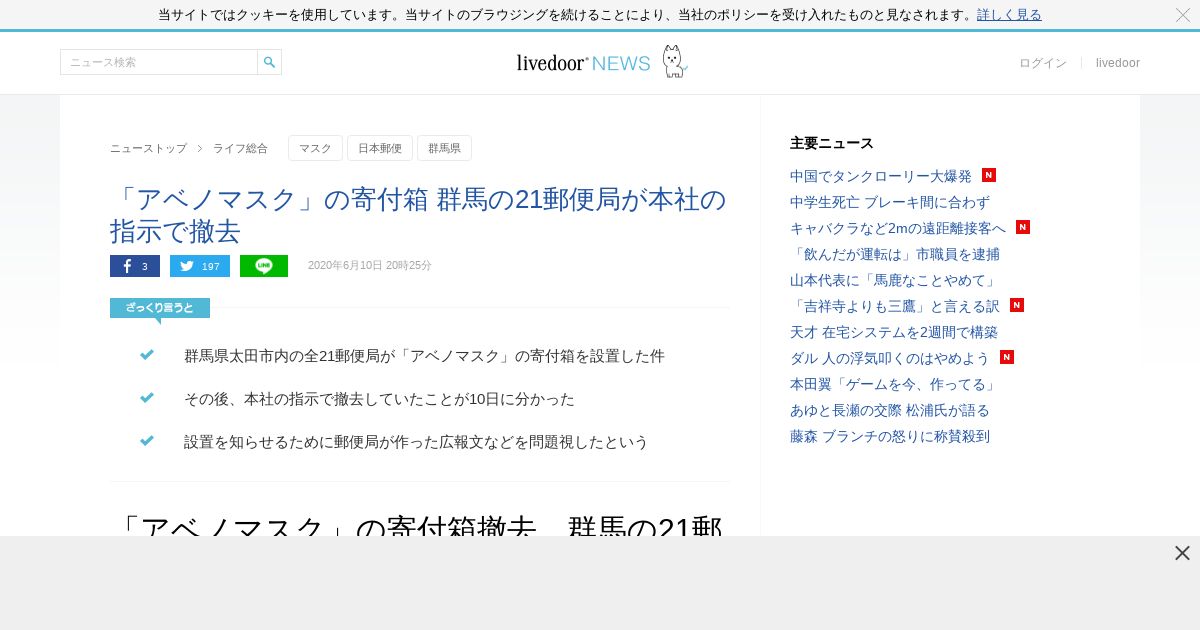Open 山本代表に「馬鹿なことやめて」 news

[895, 280]
